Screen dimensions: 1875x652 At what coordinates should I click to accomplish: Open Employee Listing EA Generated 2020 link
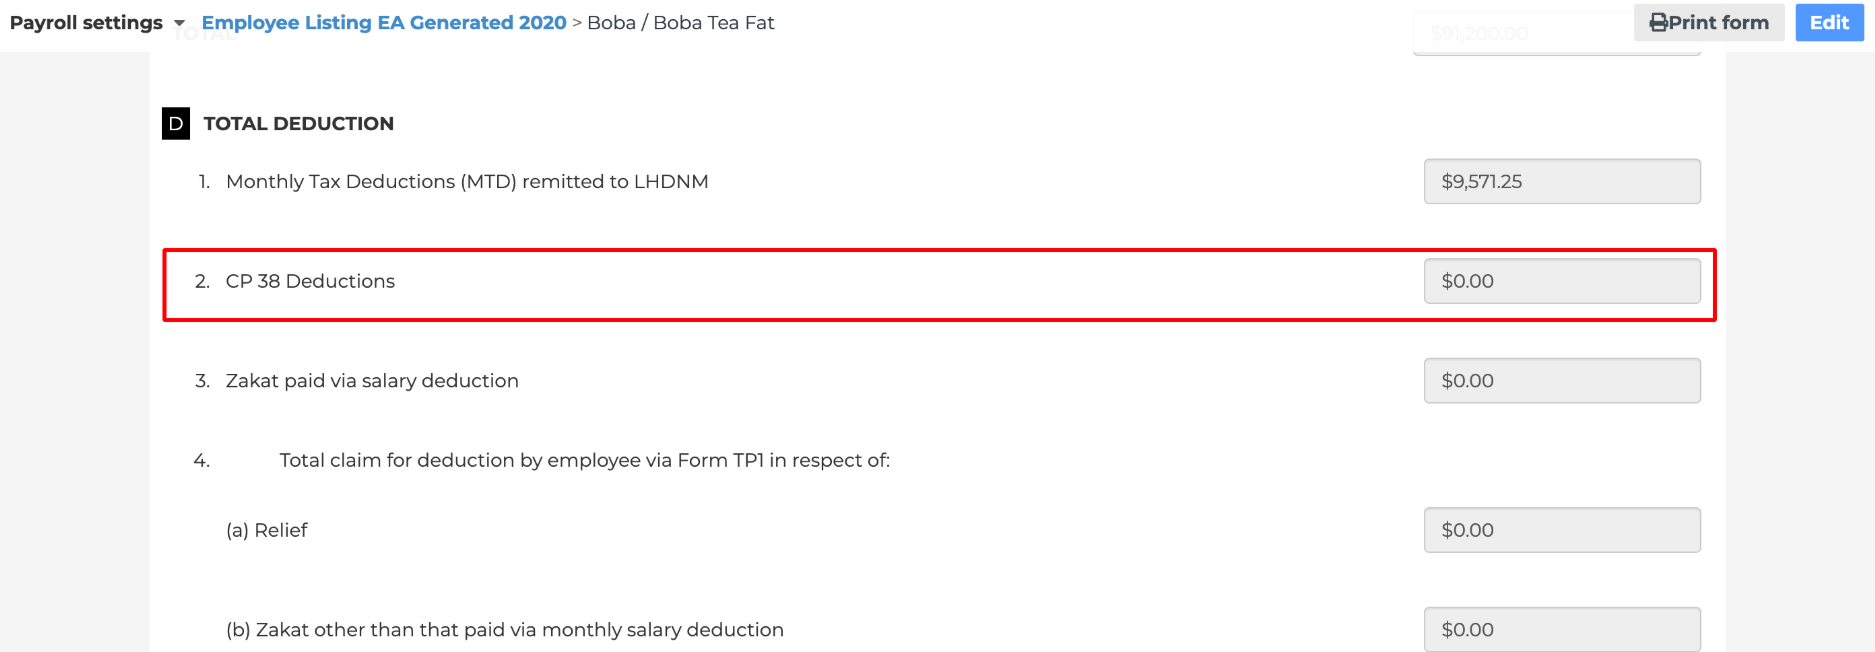pos(384,22)
